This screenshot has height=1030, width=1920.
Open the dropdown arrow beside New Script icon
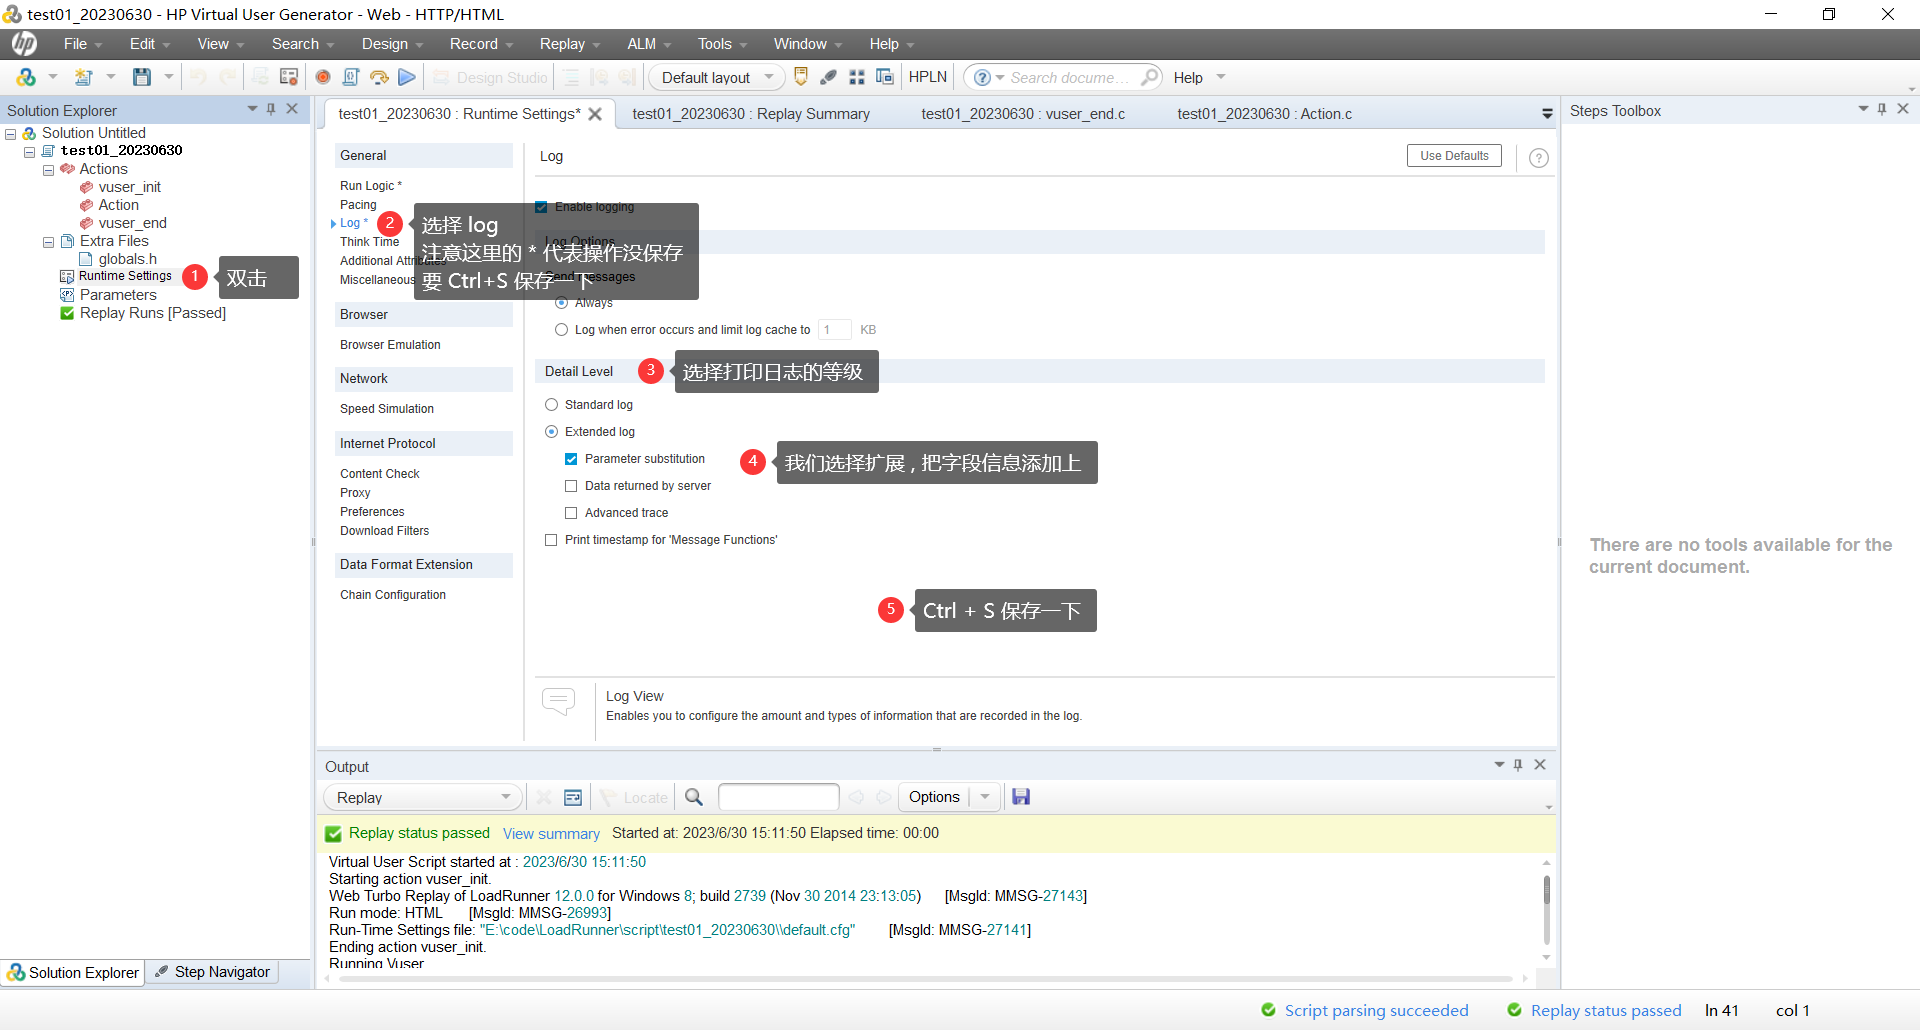coord(111,77)
